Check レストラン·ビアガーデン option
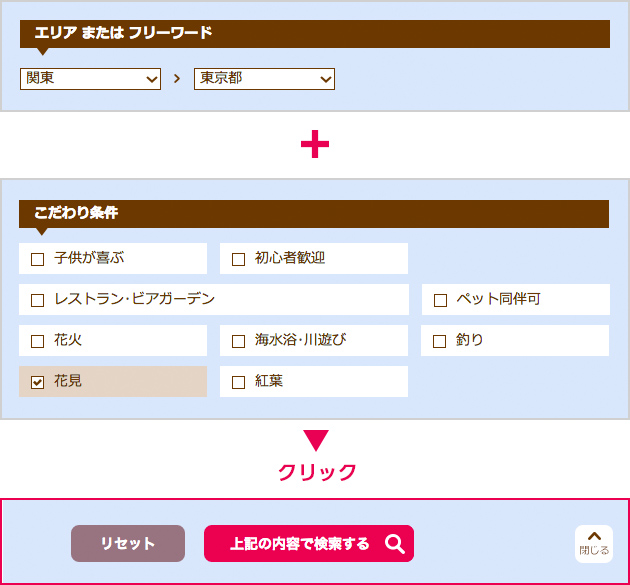Screen dimensions: 630x585 pyautogui.click(x=37, y=300)
